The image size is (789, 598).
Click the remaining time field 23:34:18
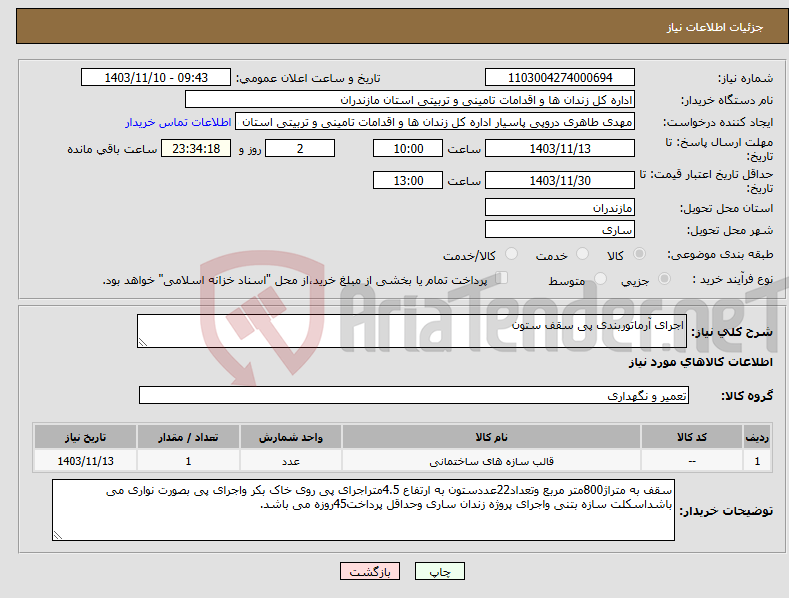pos(196,148)
